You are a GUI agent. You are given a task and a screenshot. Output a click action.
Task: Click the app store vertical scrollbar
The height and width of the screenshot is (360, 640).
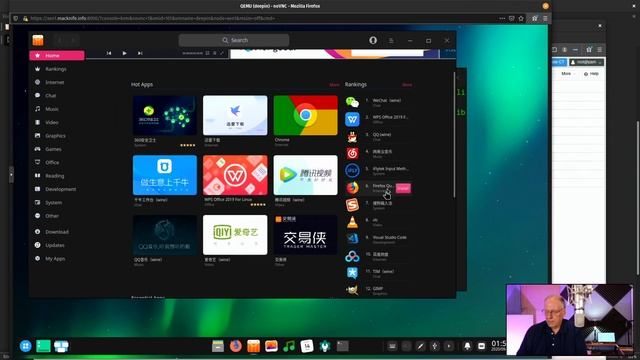click(x=454, y=135)
